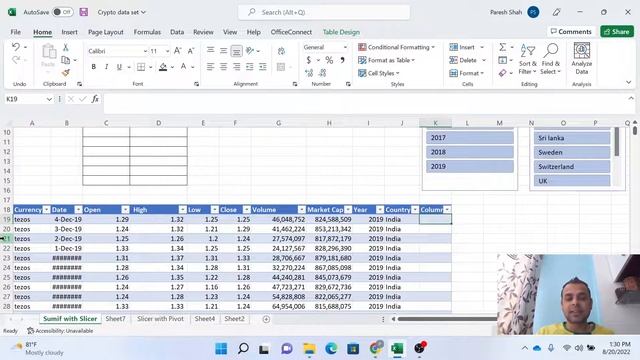640x360 pixels.
Task: Open the Currency column filter dropdown
Action: [x=46, y=210]
